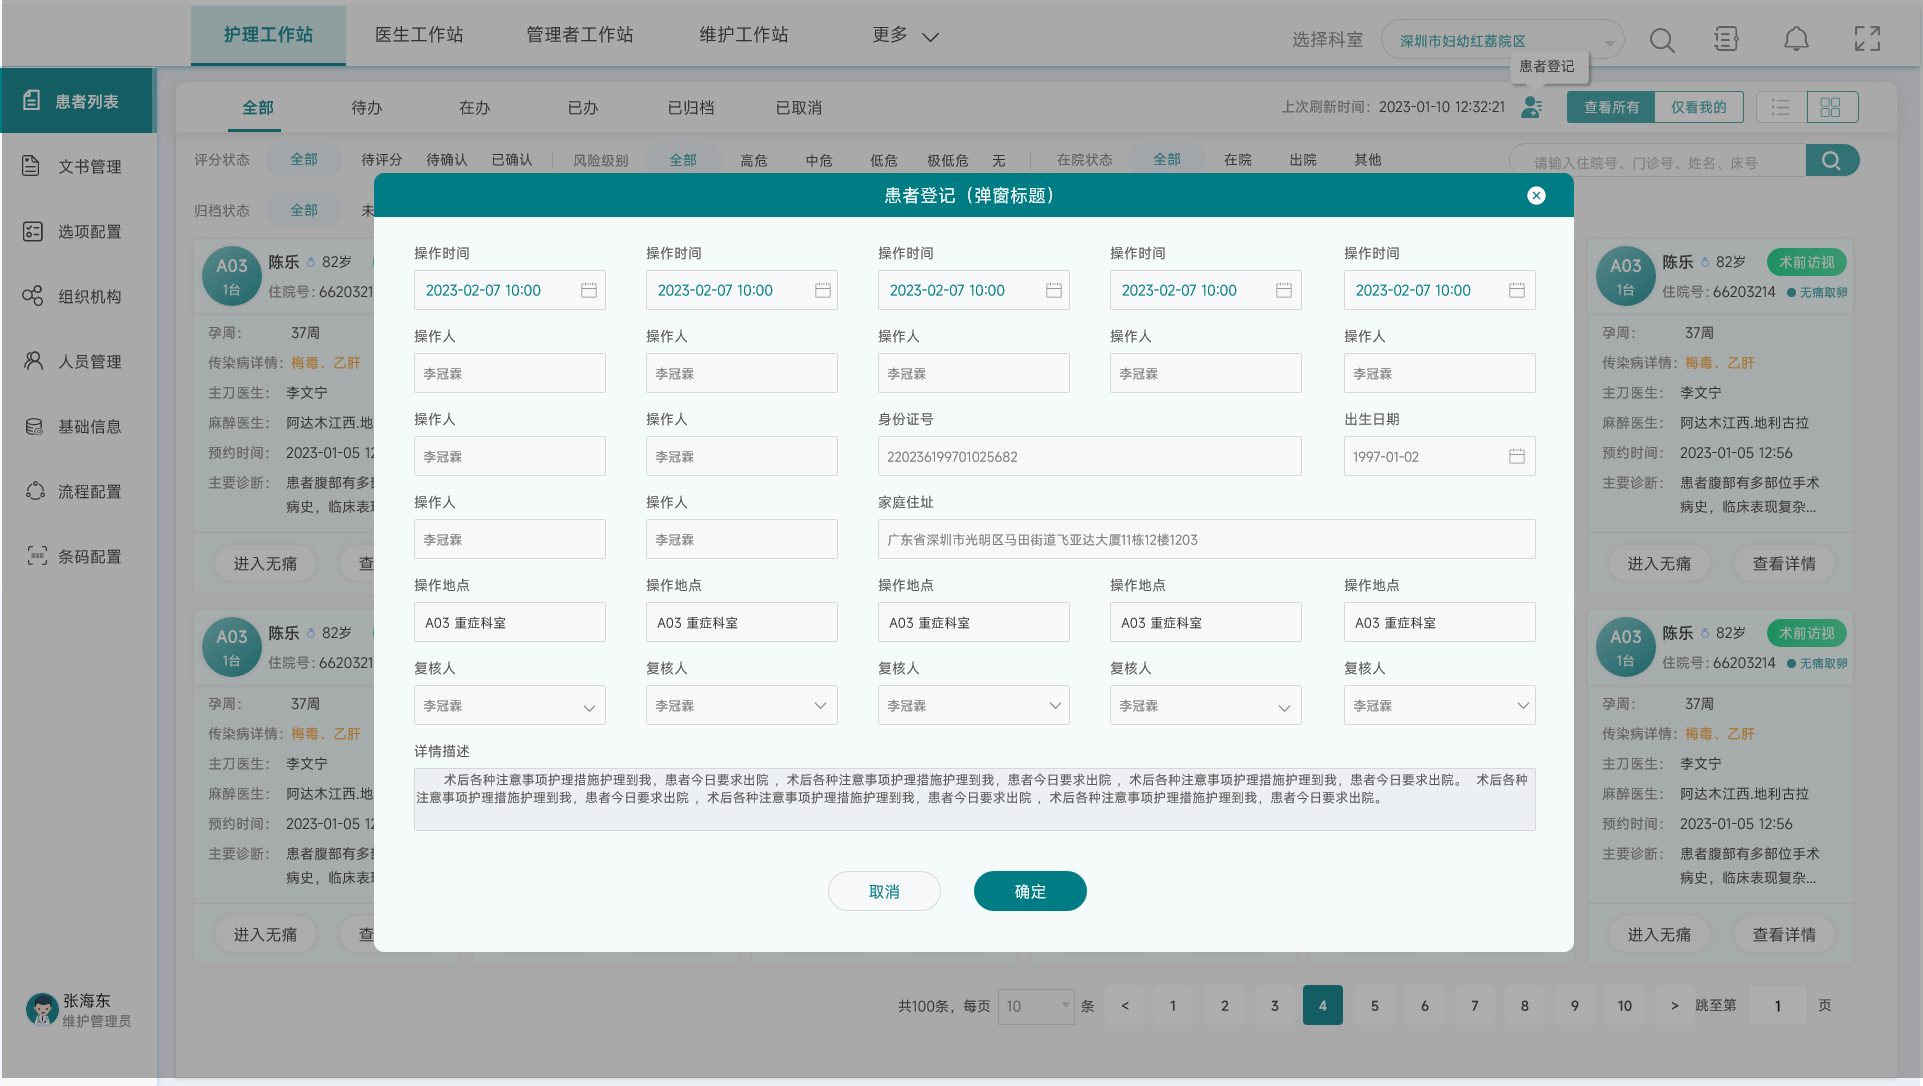Screen dimensions: 1923x1086
Task: Click first 操作地点 field A03 重症科室
Action: (x=509, y=622)
